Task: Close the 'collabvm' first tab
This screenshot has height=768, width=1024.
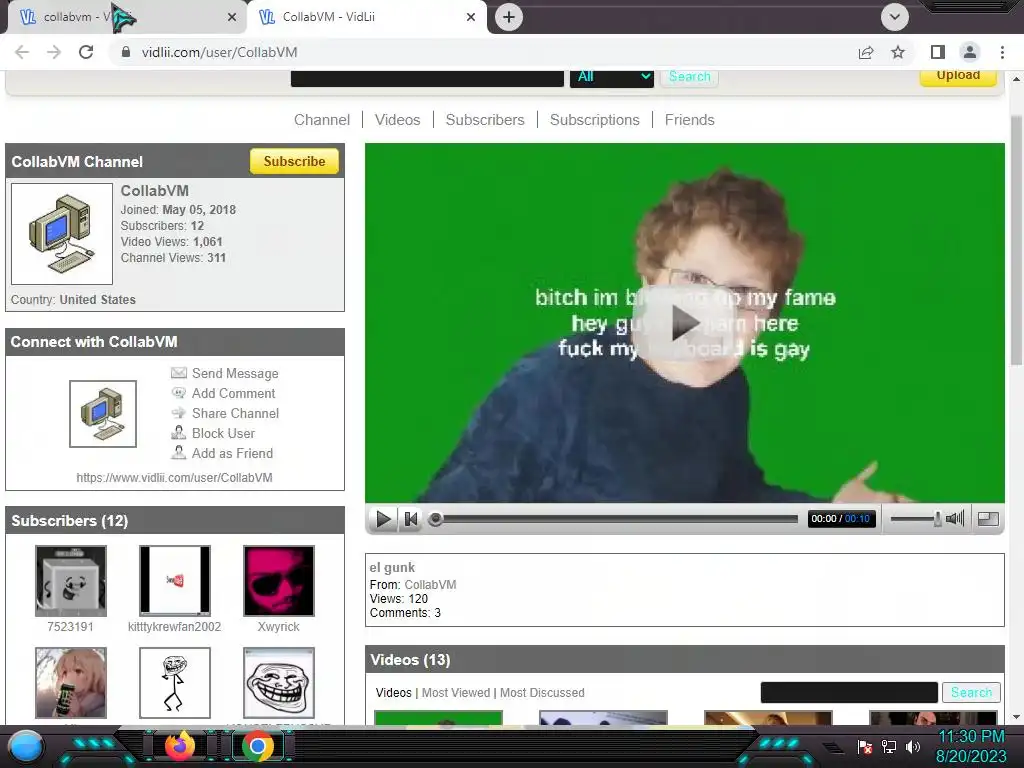Action: point(231,18)
